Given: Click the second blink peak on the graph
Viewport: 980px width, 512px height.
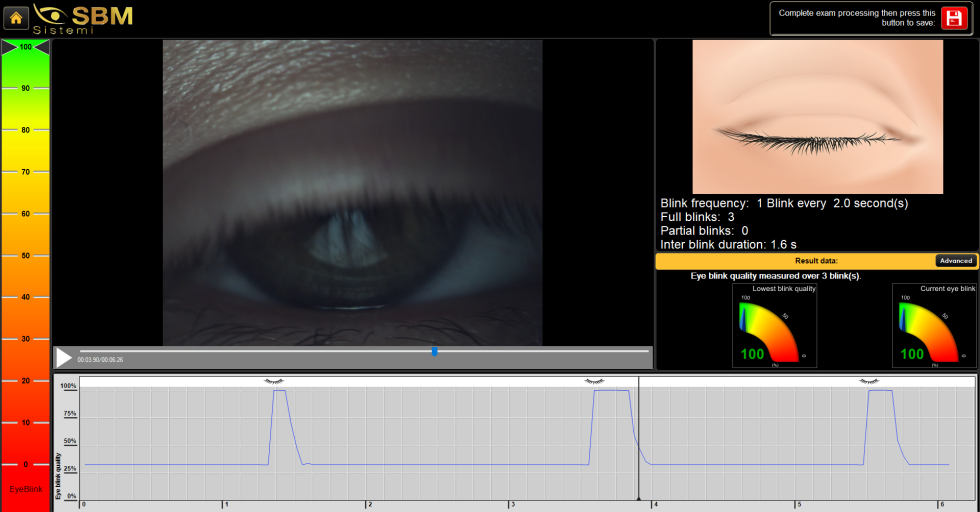Looking at the screenshot, I should coord(611,391).
